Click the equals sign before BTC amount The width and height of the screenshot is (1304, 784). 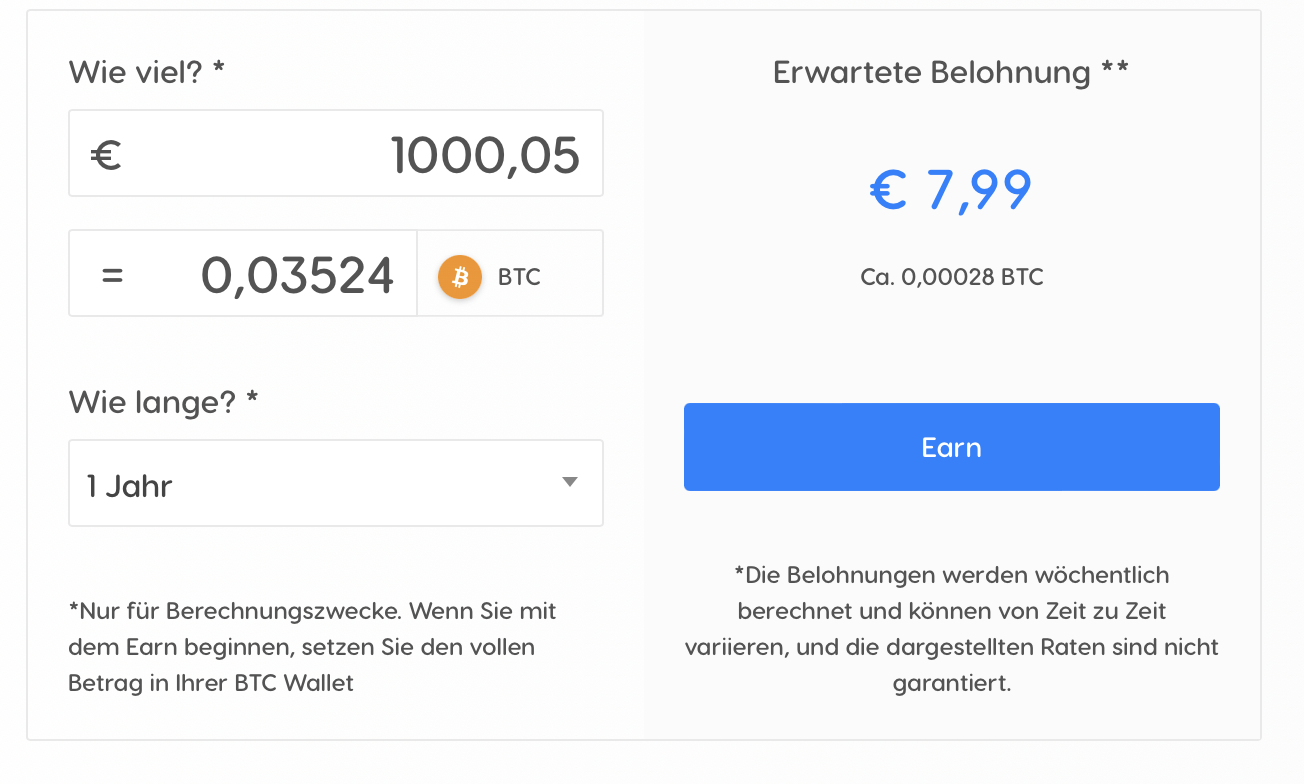(x=112, y=275)
